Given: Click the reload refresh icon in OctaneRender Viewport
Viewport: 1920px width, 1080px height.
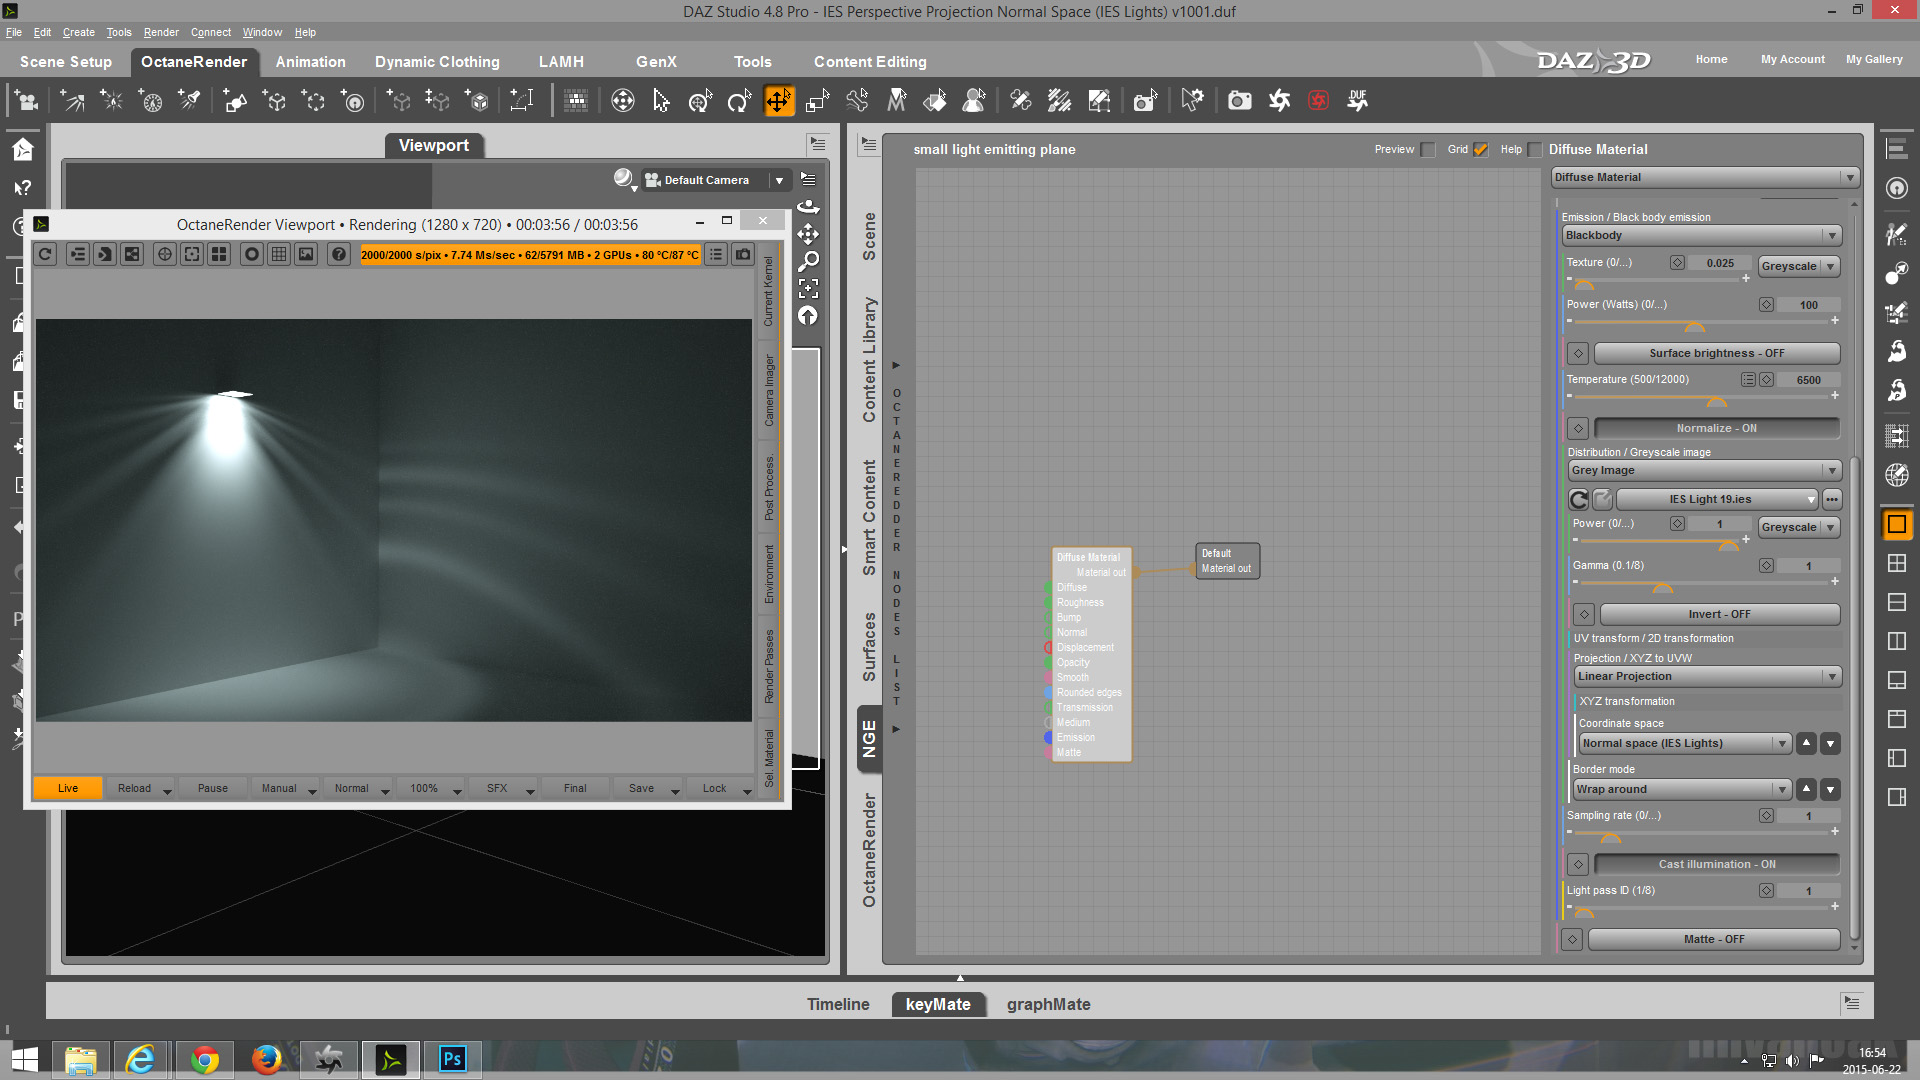Looking at the screenshot, I should click(x=45, y=254).
